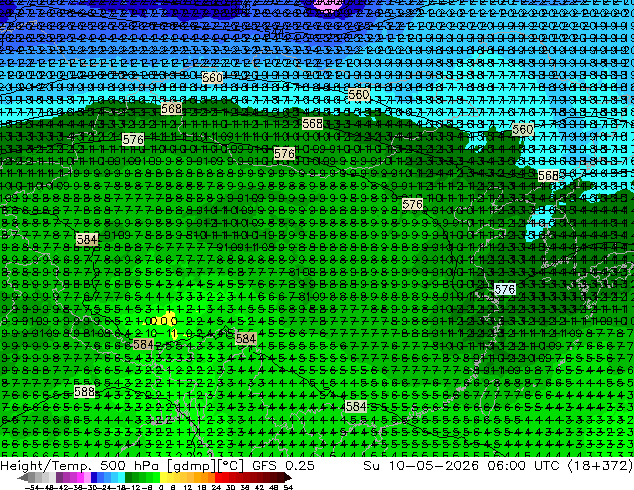This screenshot has width=634, height=490.
Task: Click the date '10-05-2026' in the footer
Action: (435, 465)
